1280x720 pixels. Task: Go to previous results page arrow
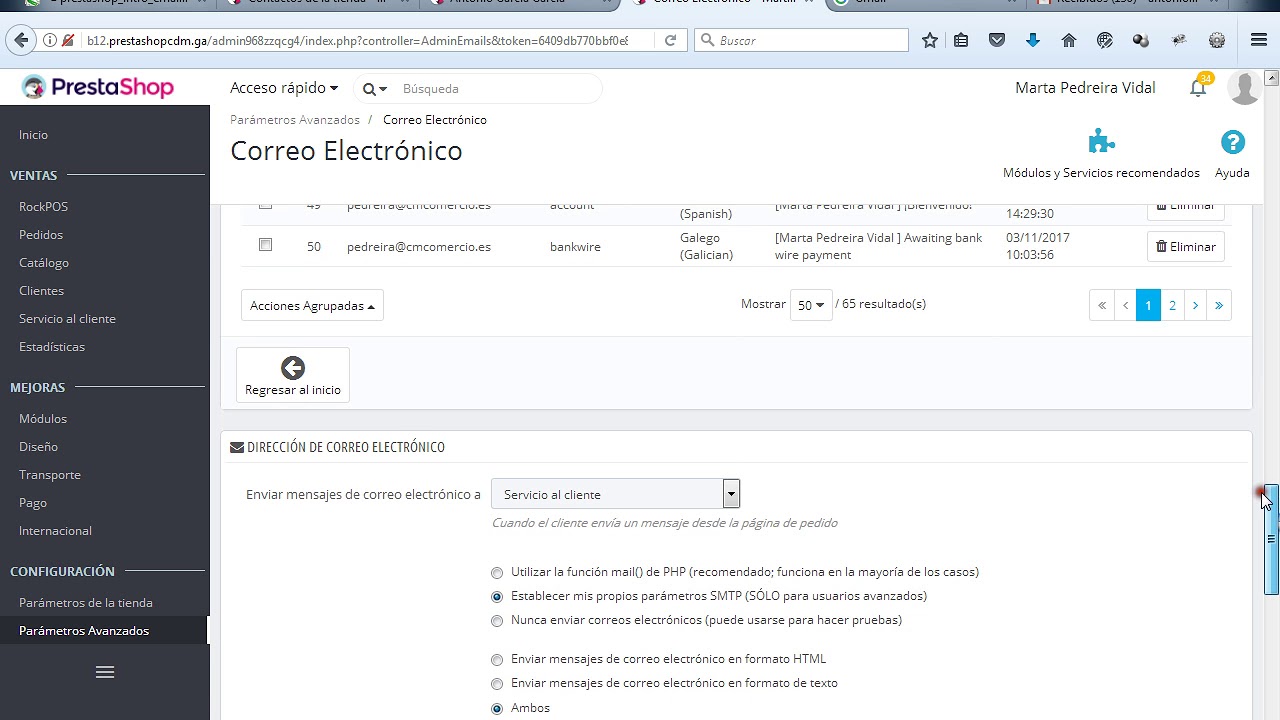pyautogui.click(x=1125, y=305)
